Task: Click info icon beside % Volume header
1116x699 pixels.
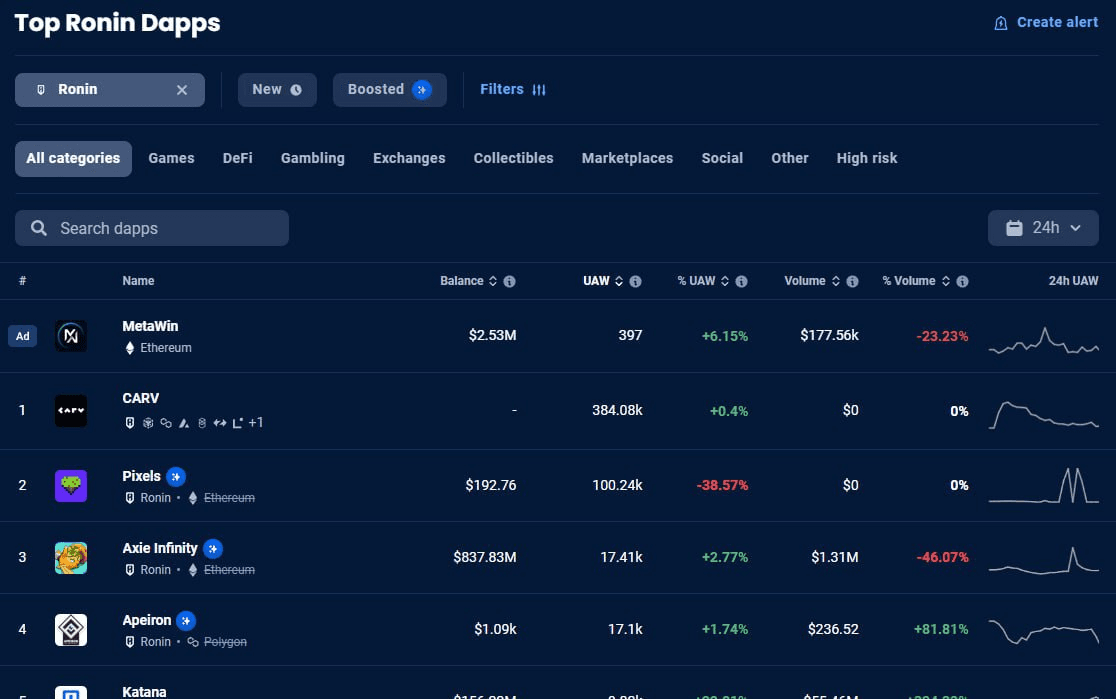Action: [x=962, y=281]
